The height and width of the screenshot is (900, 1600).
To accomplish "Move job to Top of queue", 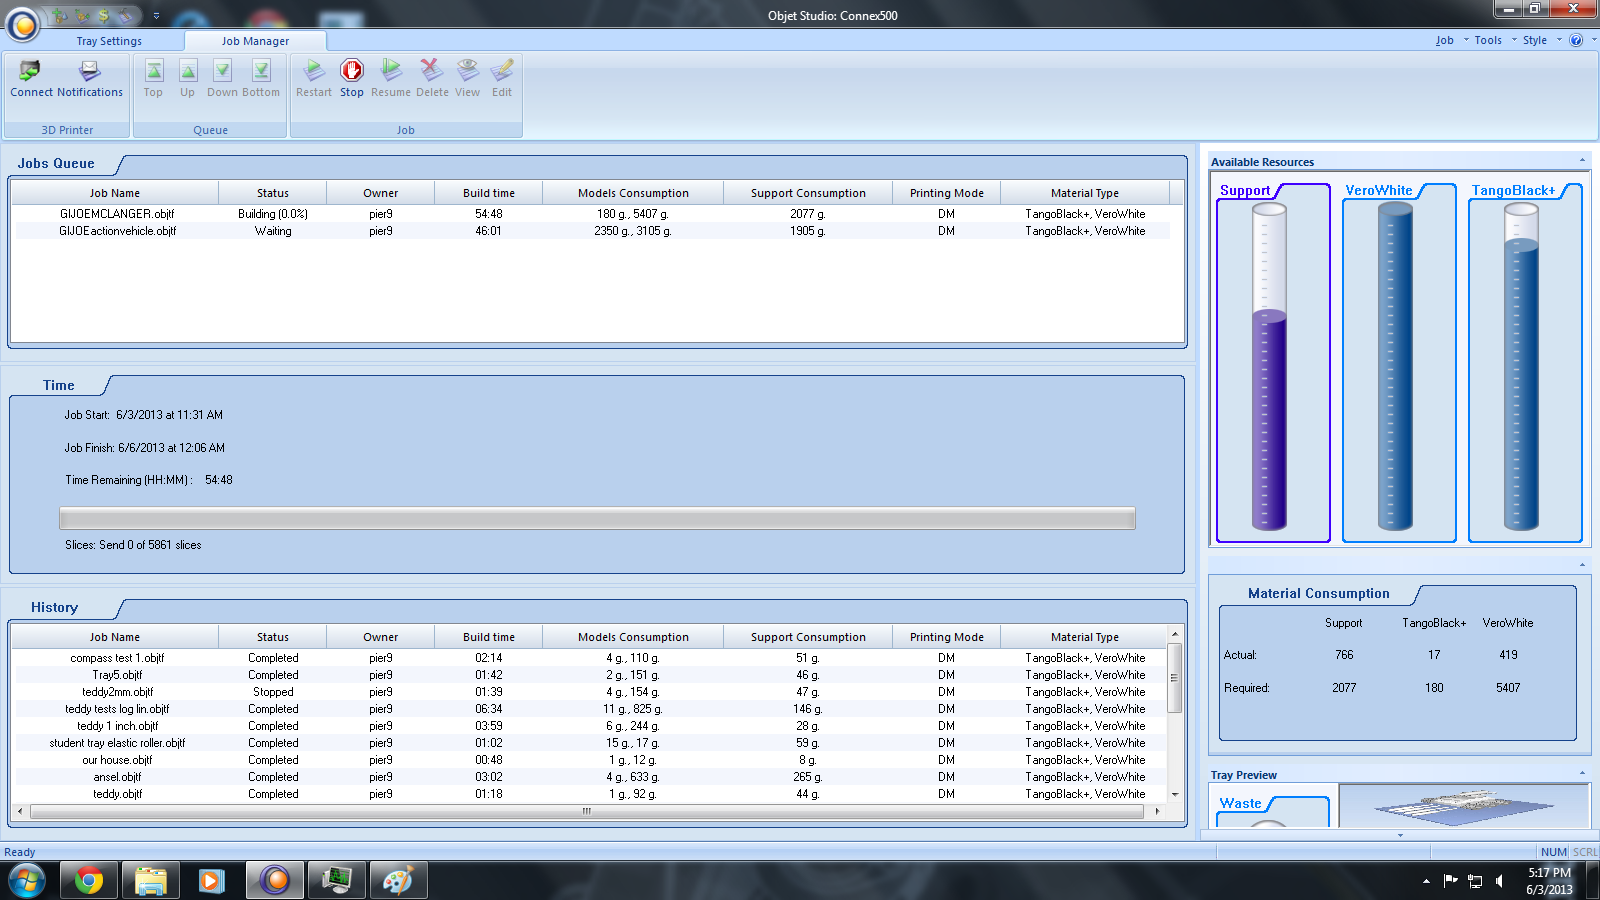I will (x=153, y=78).
